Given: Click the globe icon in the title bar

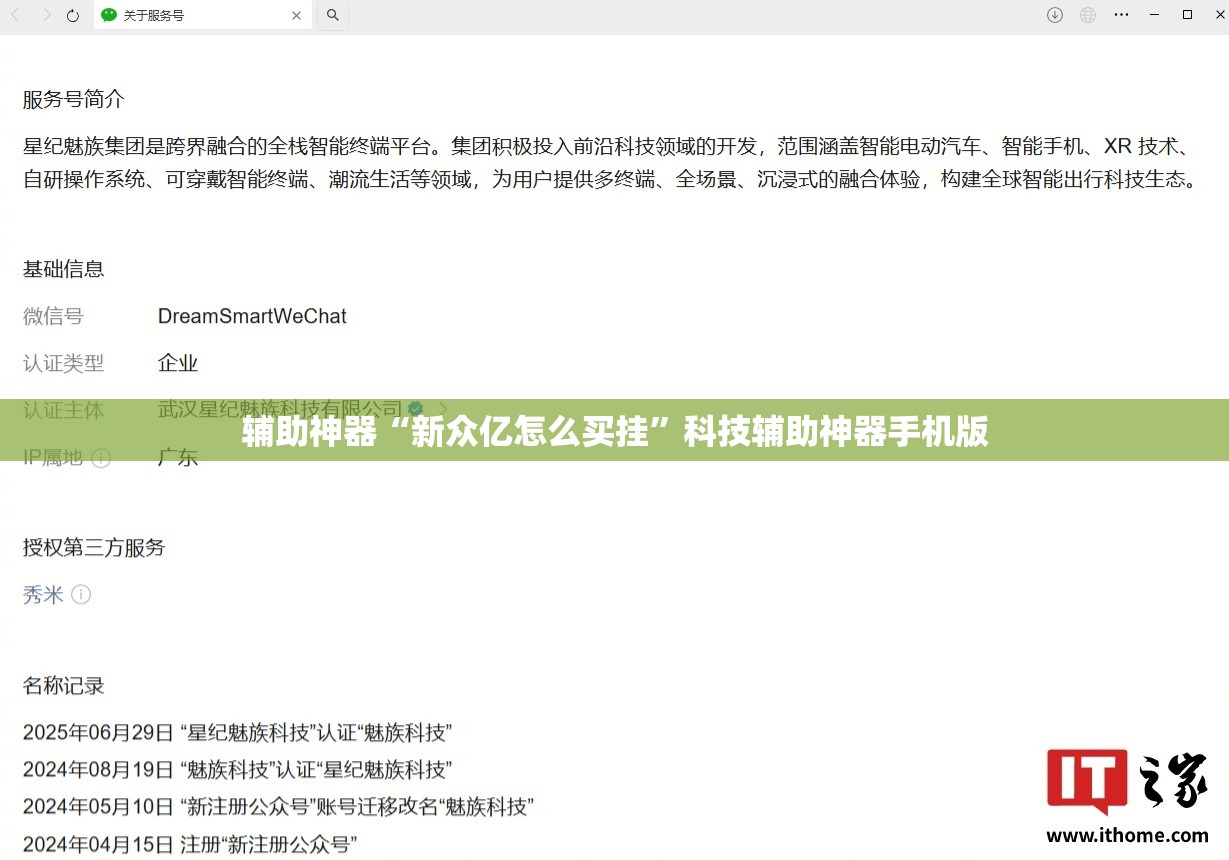Looking at the screenshot, I should [x=1088, y=15].
